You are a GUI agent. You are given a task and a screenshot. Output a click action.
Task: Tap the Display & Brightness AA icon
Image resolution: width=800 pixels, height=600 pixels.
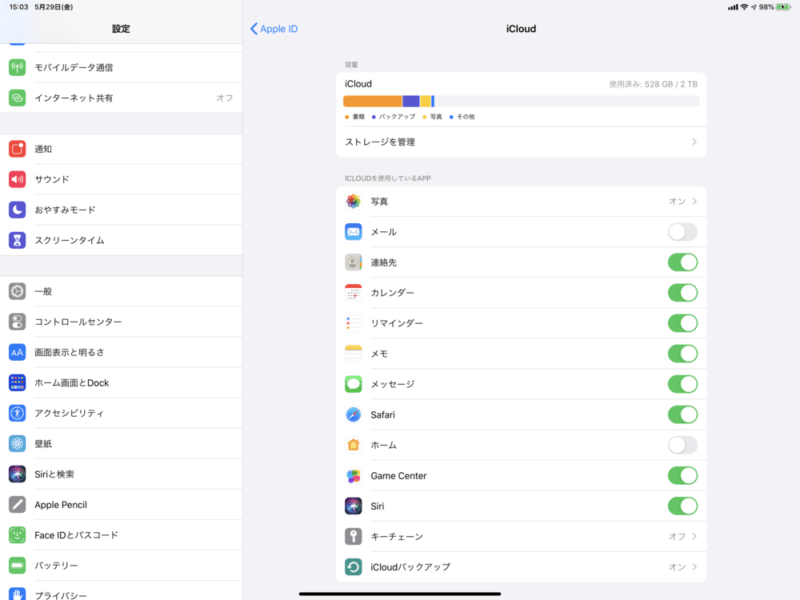click(x=17, y=353)
